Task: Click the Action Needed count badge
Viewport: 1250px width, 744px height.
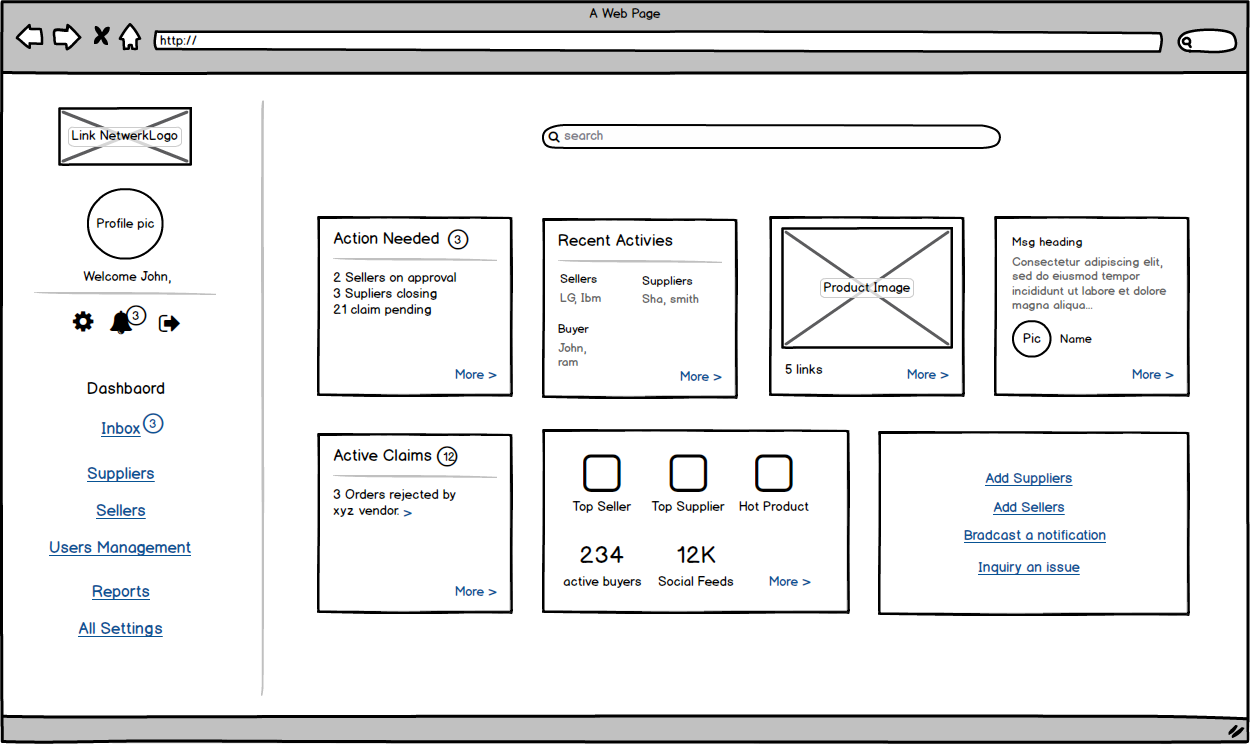Action: click(x=457, y=239)
